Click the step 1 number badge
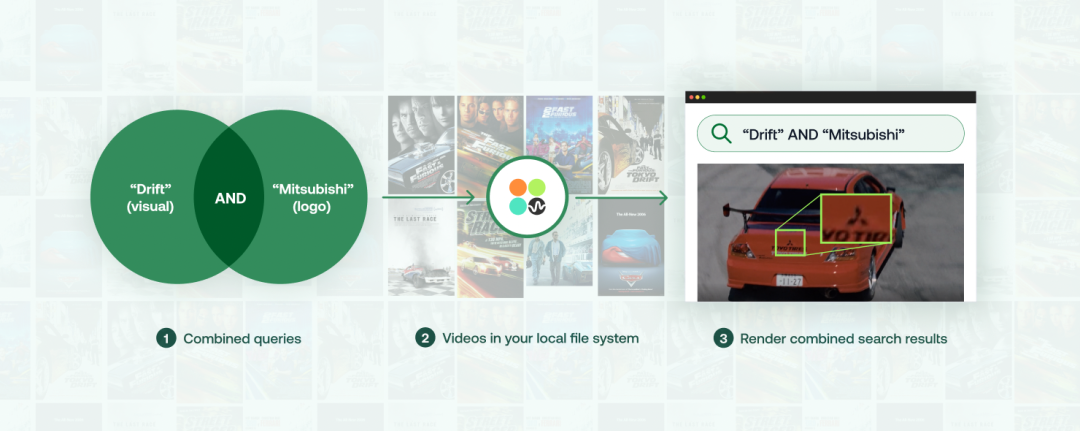Screen dimensions: 1080x431 tap(165, 339)
